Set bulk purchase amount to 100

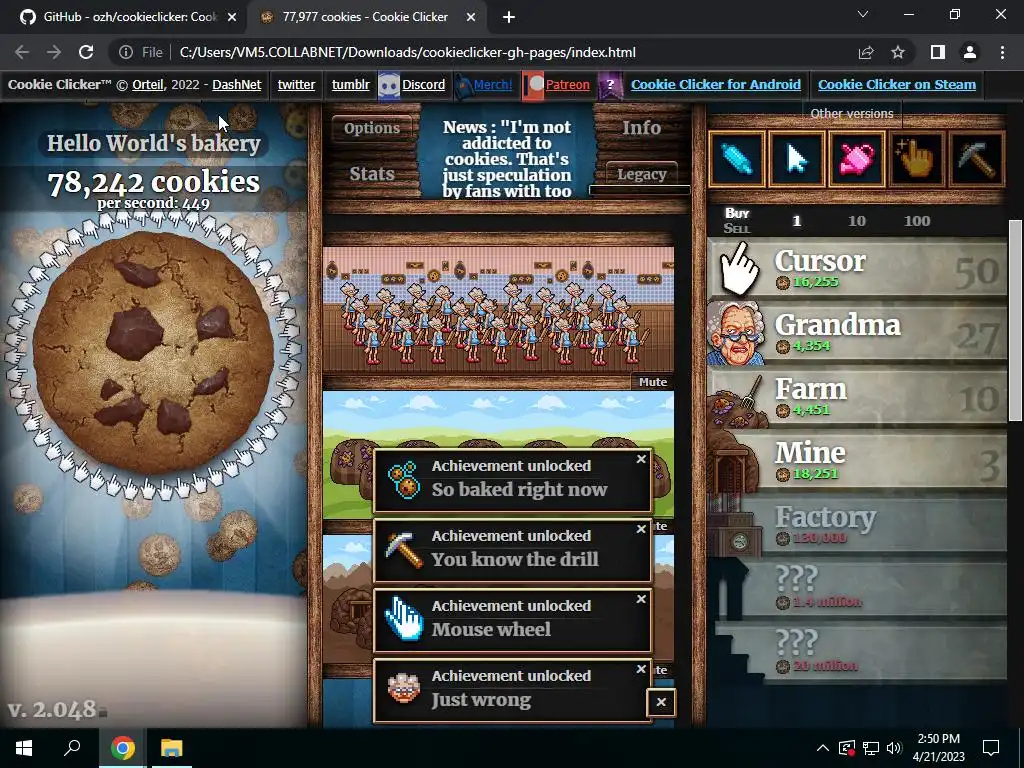click(917, 221)
